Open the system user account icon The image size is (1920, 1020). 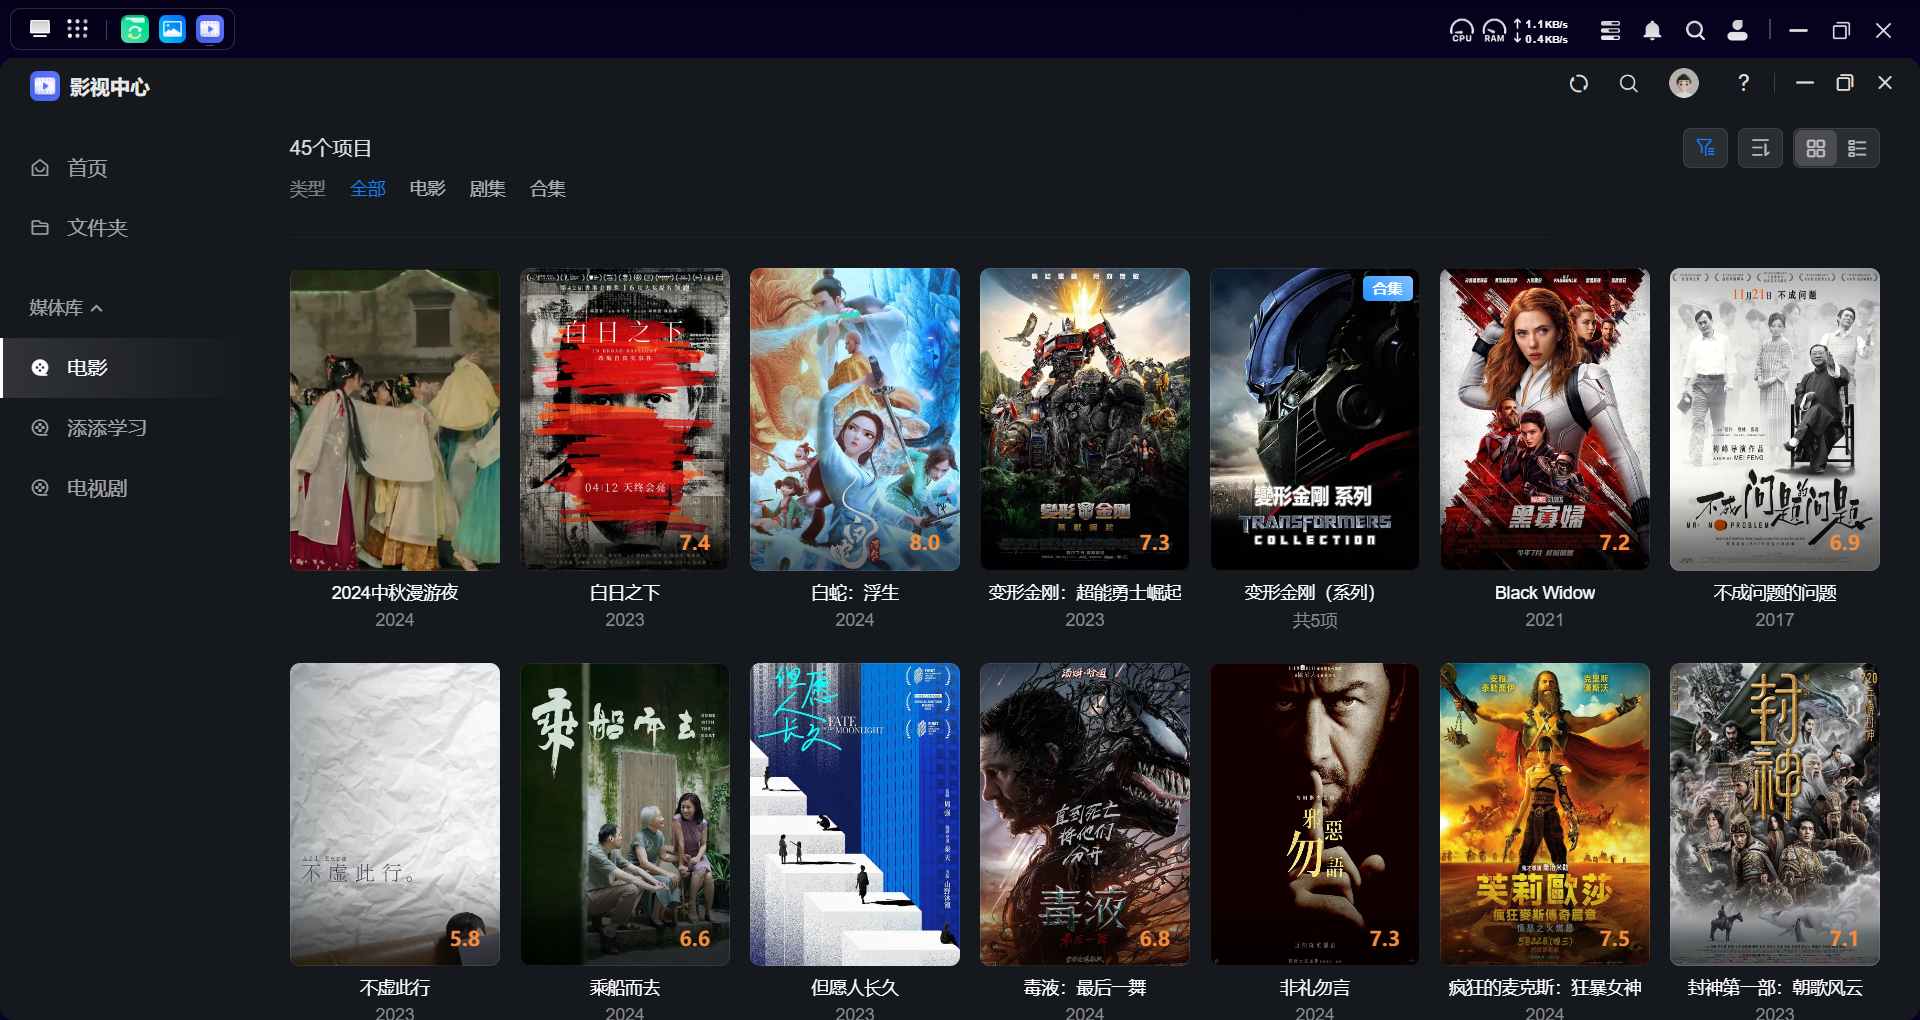coord(1738,31)
